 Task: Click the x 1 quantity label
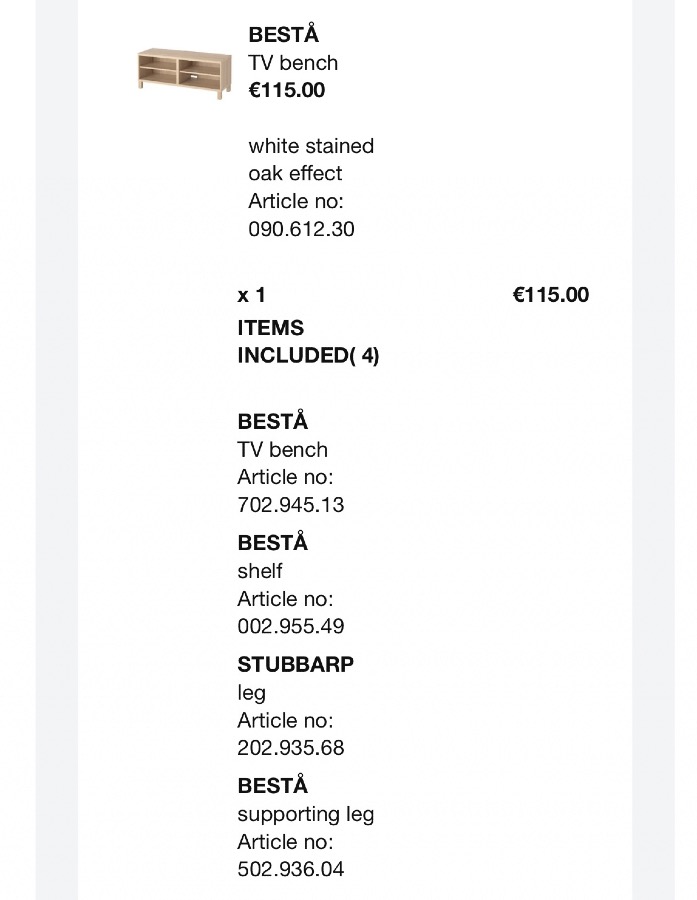coord(251,295)
